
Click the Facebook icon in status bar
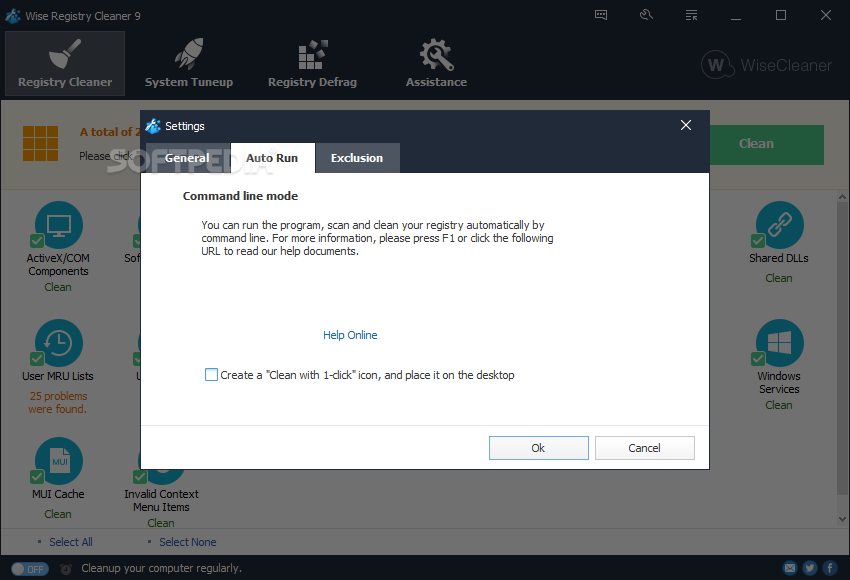point(830,568)
